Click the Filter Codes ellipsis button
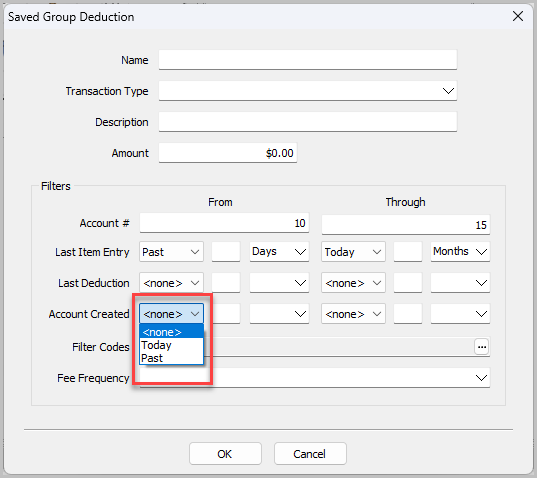 click(482, 347)
